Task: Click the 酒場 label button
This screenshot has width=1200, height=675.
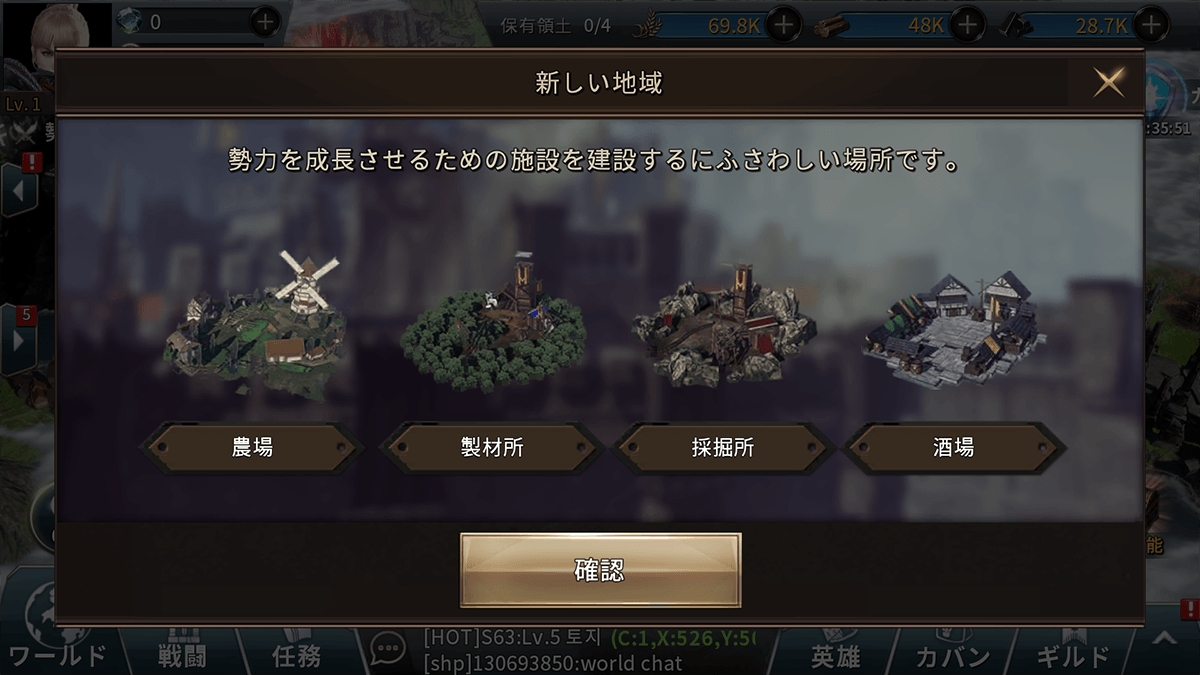Action: 954,448
